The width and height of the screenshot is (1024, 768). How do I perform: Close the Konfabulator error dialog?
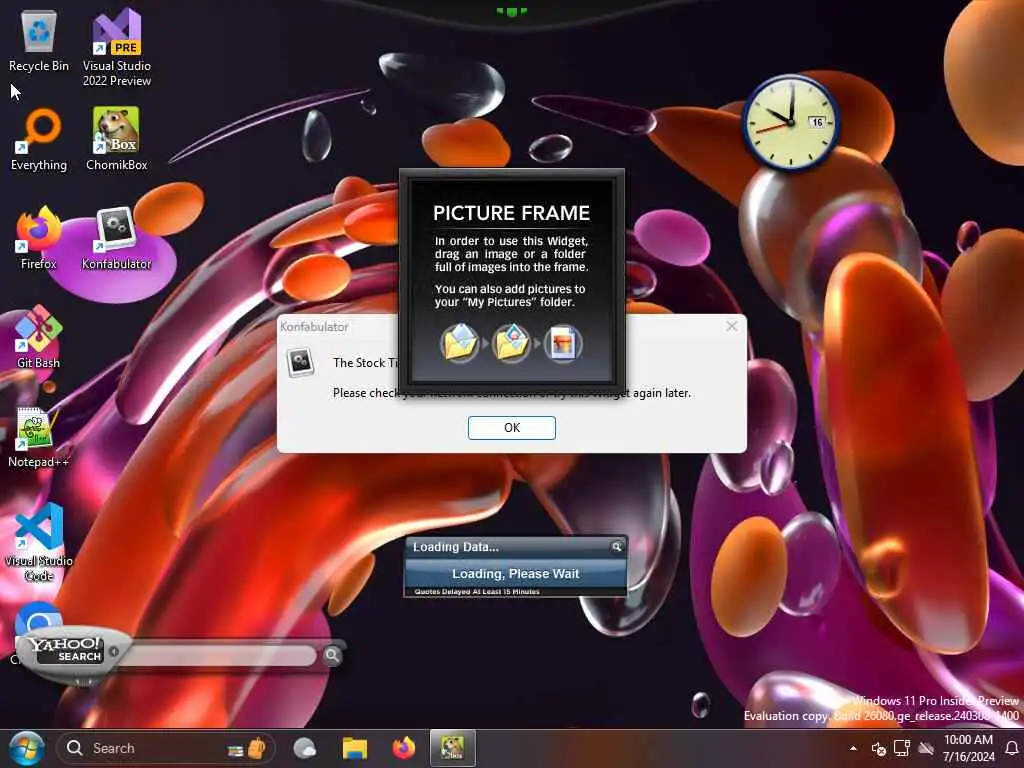tap(731, 326)
